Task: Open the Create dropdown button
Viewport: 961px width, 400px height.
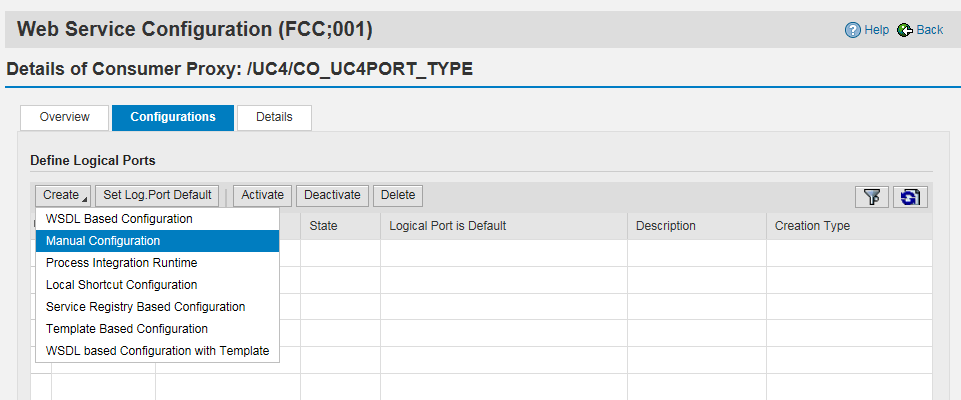Action: [x=62, y=195]
